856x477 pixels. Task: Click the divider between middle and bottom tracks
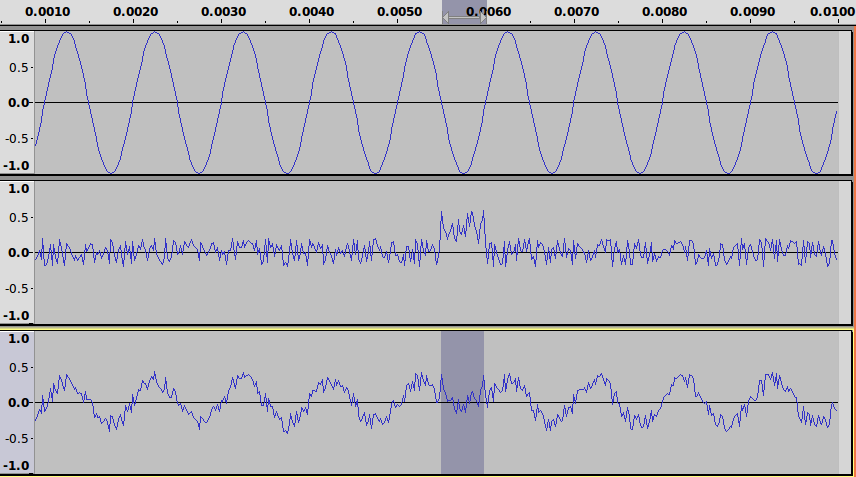(428, 327)
